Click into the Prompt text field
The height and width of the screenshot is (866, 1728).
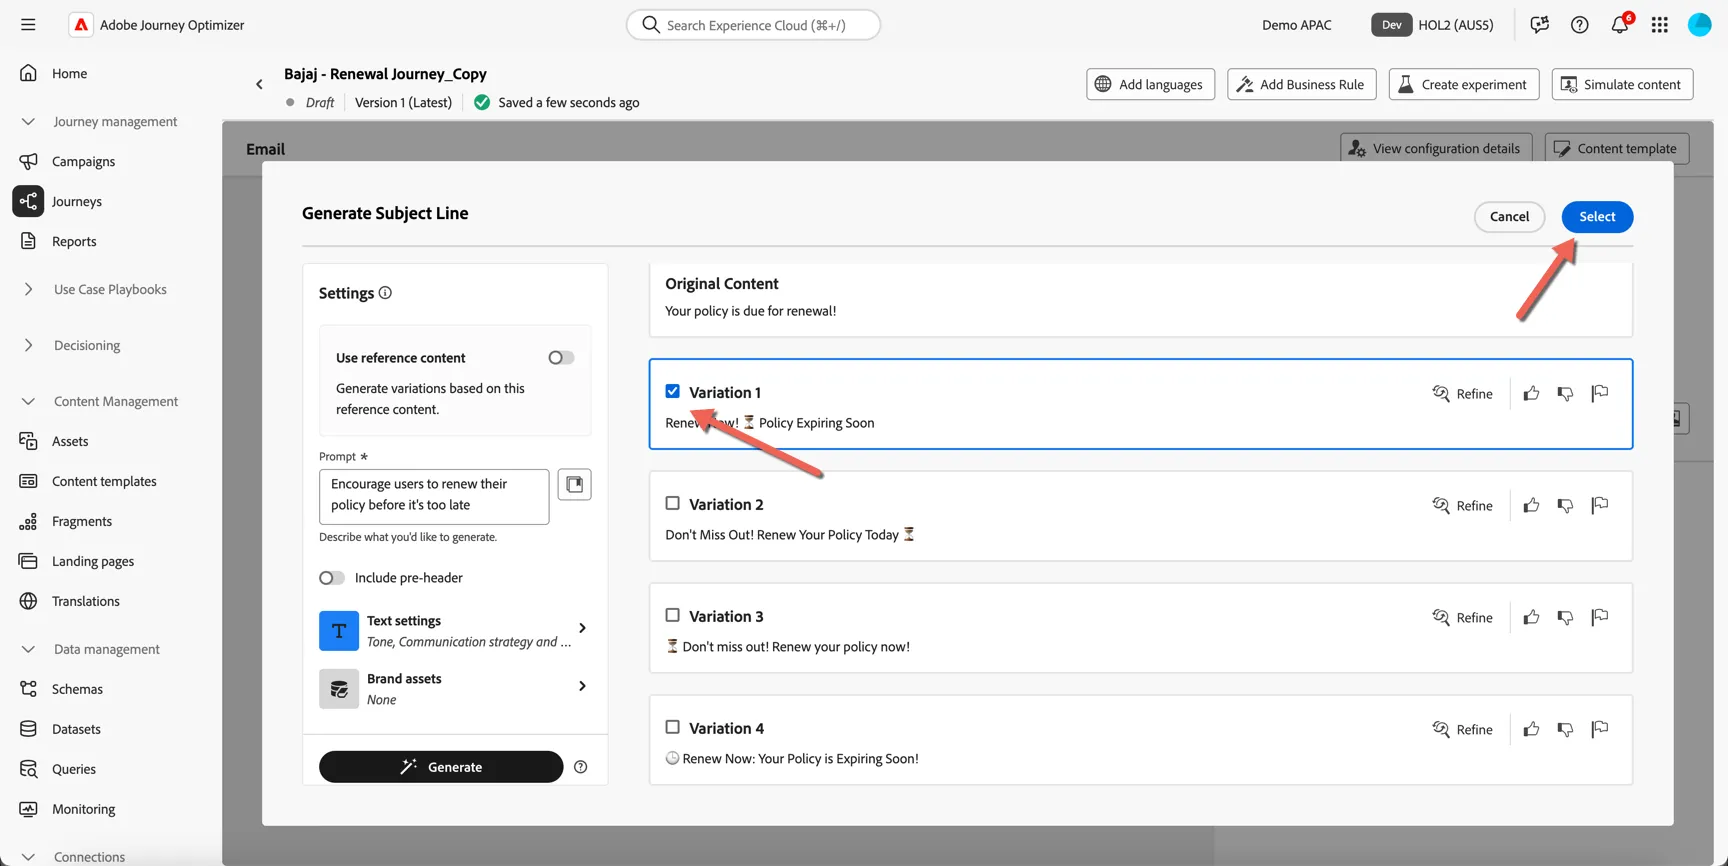434,496
